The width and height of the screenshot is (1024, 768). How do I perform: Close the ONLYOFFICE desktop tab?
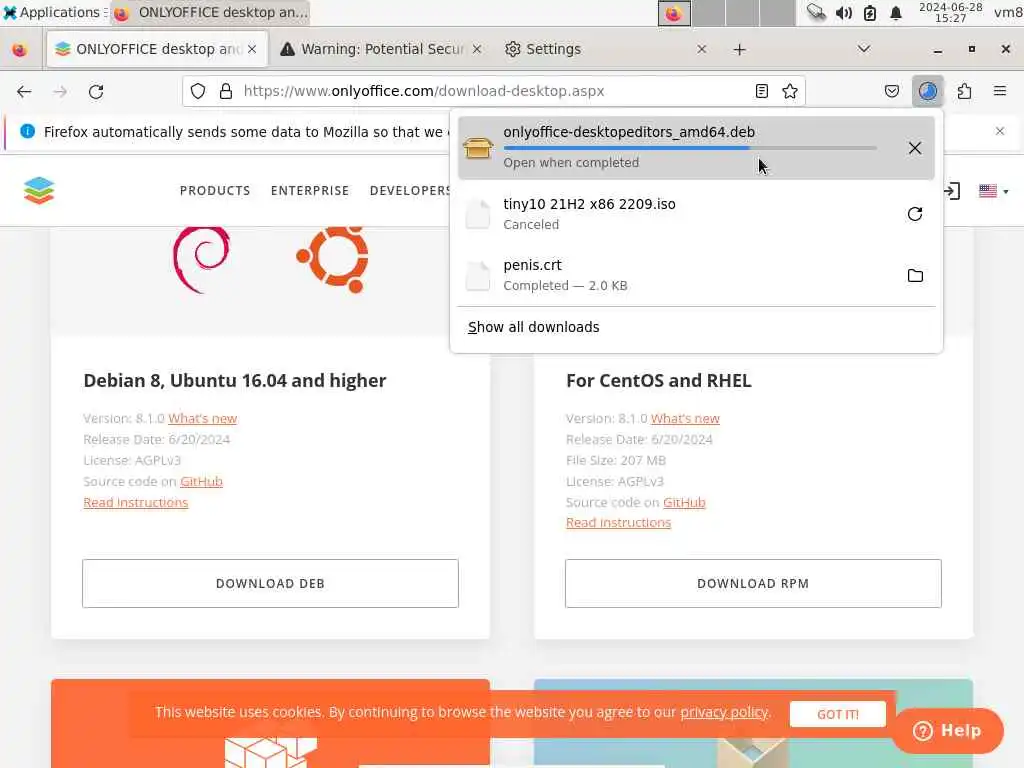[x=252, y=50]
